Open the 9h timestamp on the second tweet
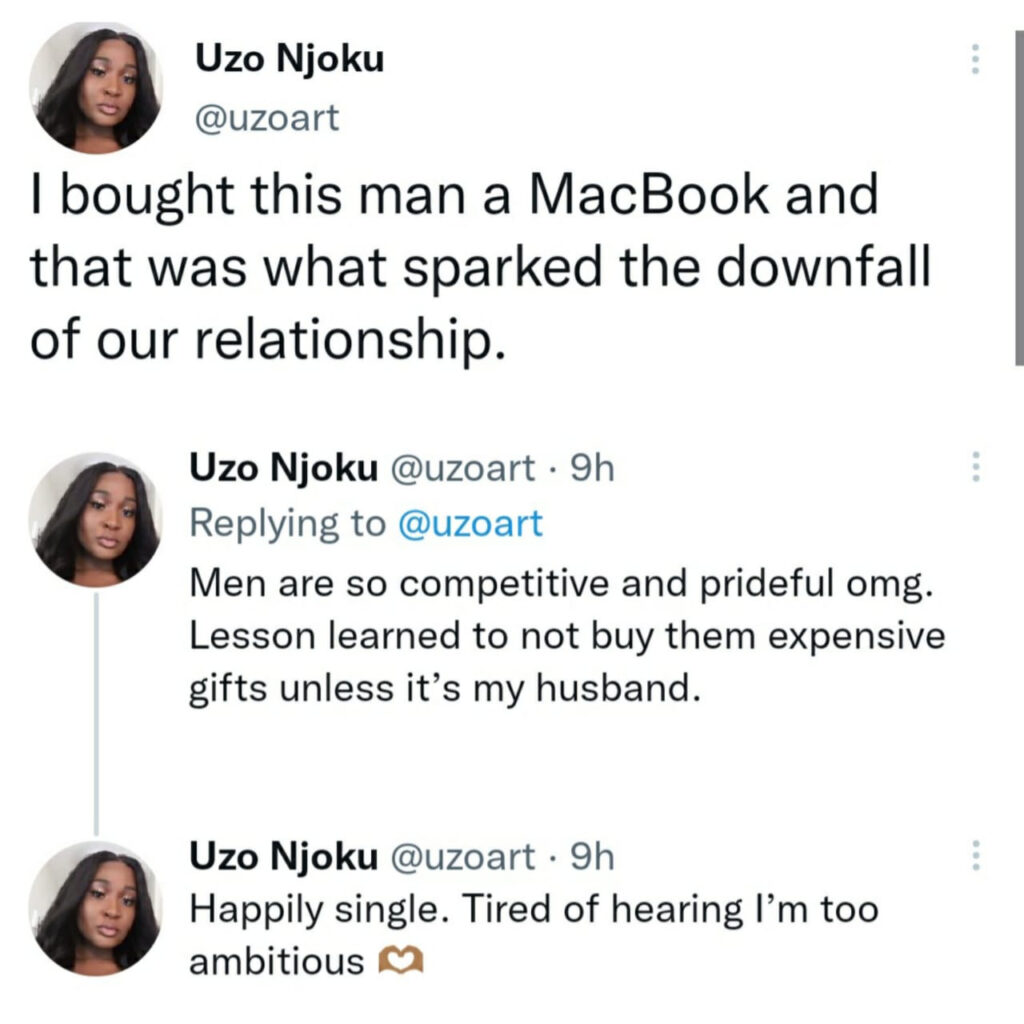Screen dimensions: 1024x1024 (x=592, y=468)
